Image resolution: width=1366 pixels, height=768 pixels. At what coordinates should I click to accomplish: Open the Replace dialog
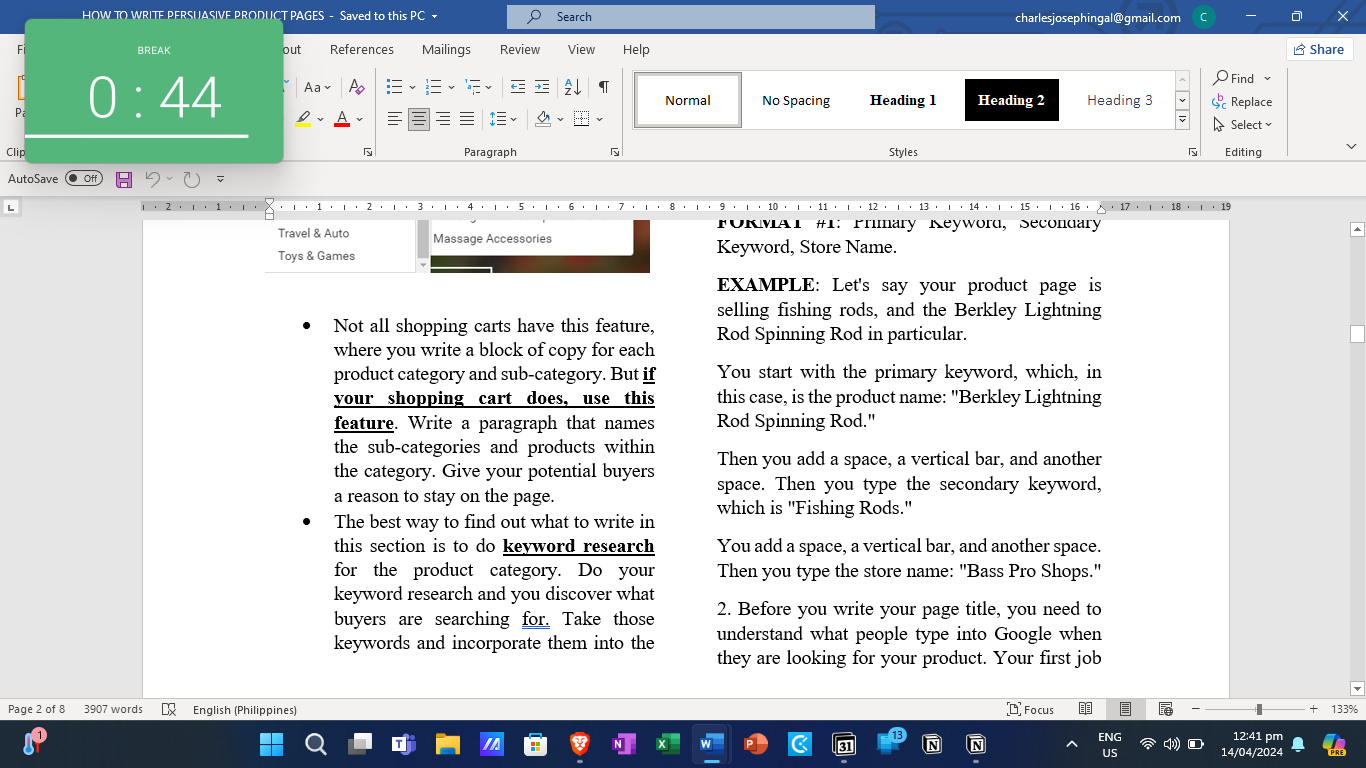[1241, 102]
